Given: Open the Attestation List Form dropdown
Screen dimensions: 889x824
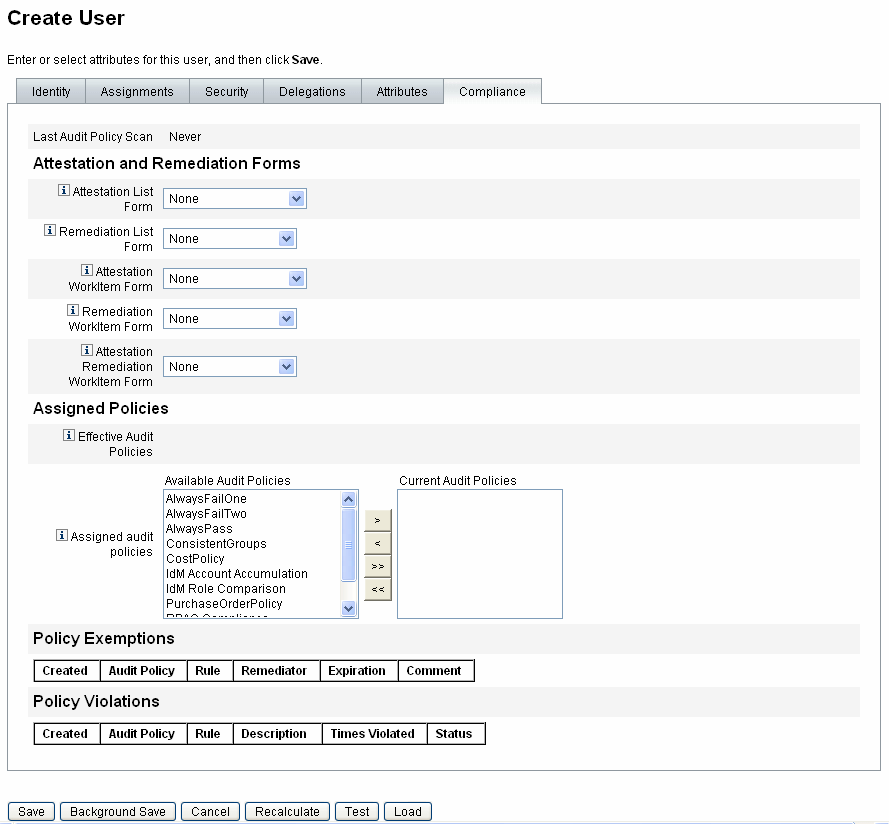Looking at the screenshot, I should (235, 199).
